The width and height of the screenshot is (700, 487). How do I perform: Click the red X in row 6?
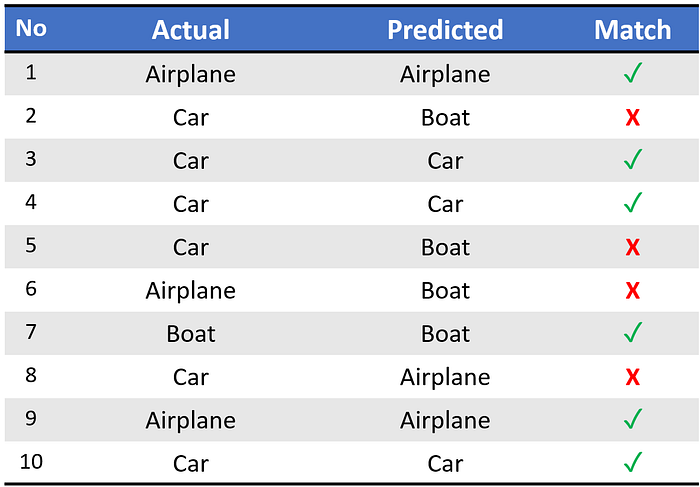coord(633,291)
